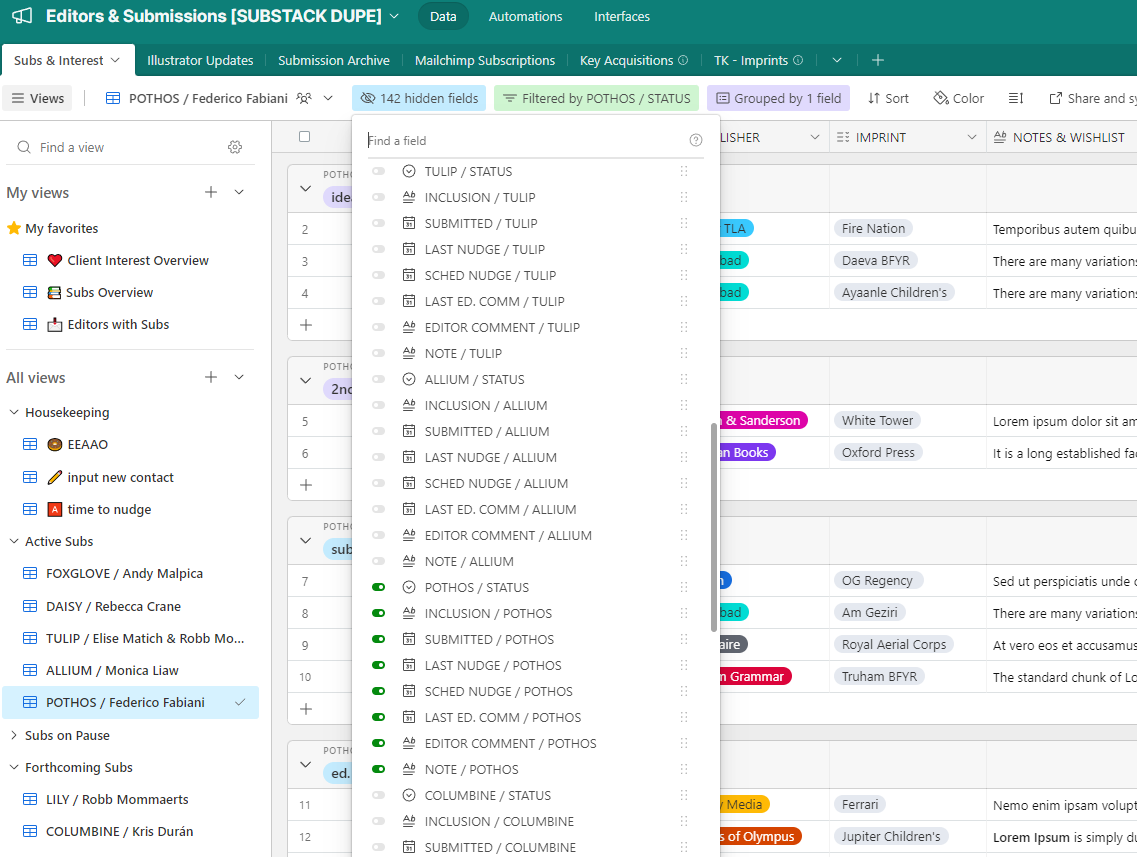The height and width of the screenshot is (857, 1137).
Task: Open the more tables dropdown chevron
Action: click(837, 60)
